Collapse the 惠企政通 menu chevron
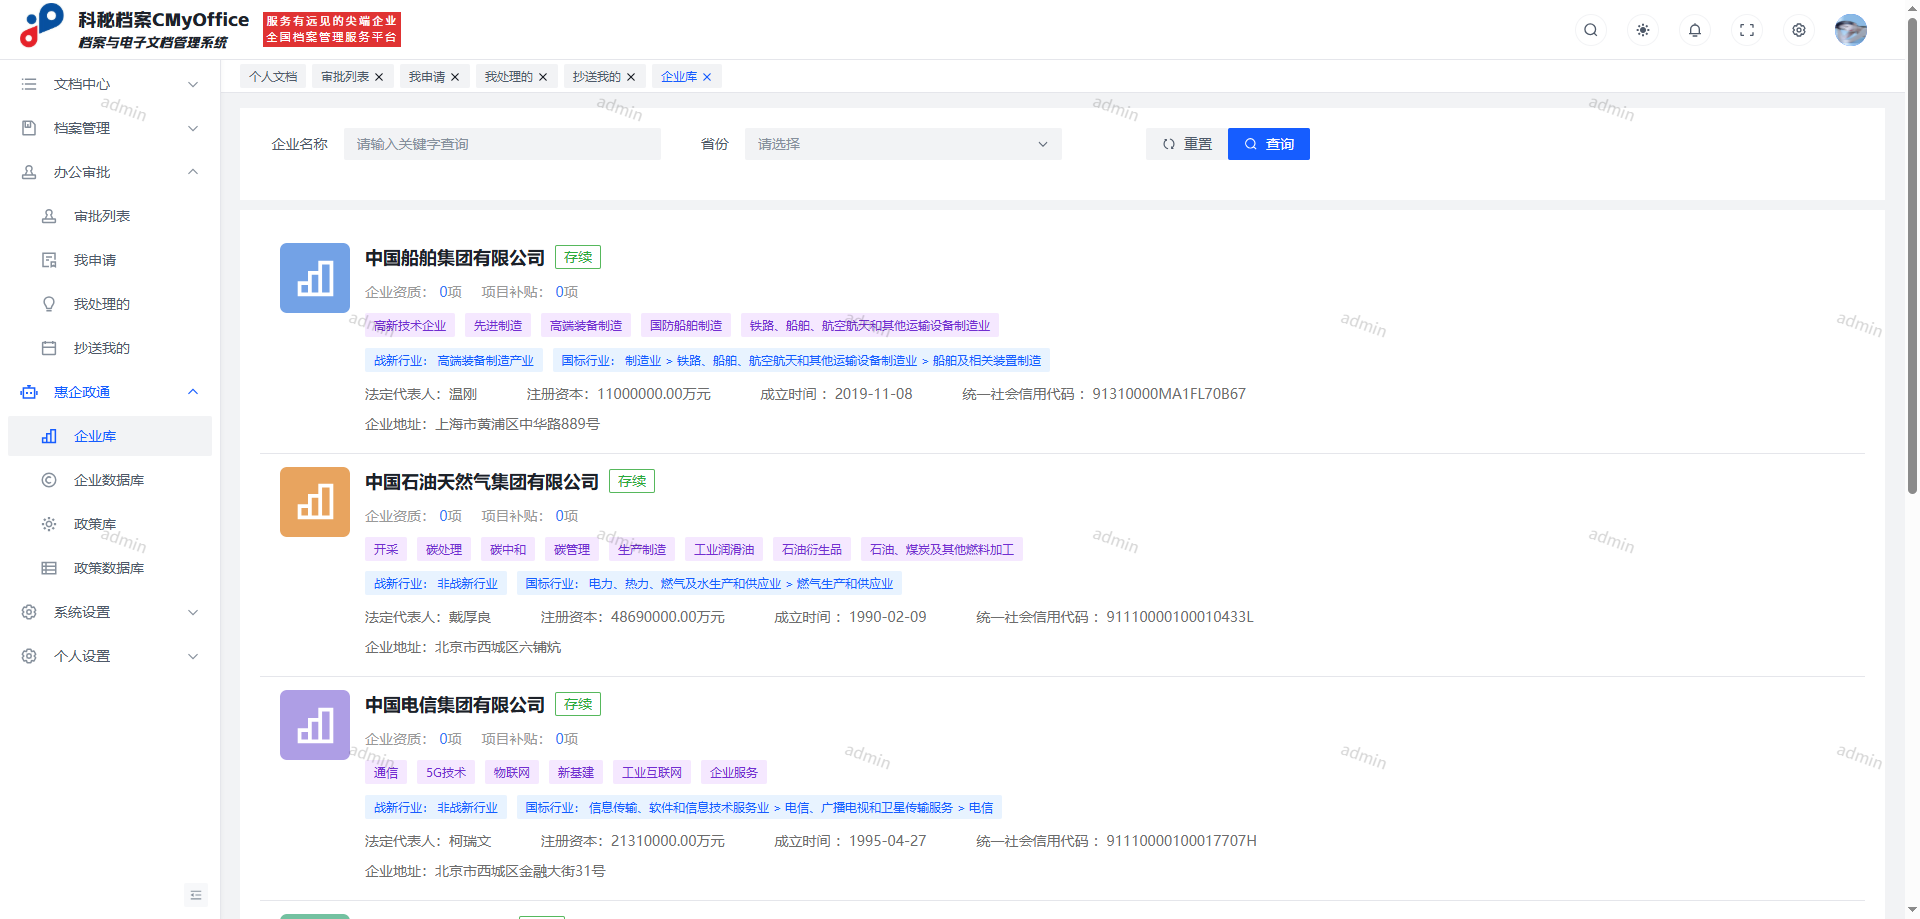 pyautogui.click(x=193, y=392)
